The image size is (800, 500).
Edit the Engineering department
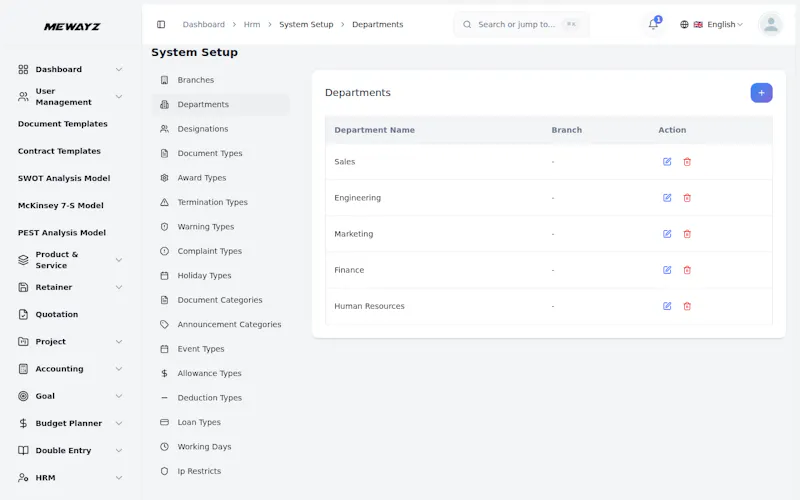pyautogui.click(x=667, y=198)
